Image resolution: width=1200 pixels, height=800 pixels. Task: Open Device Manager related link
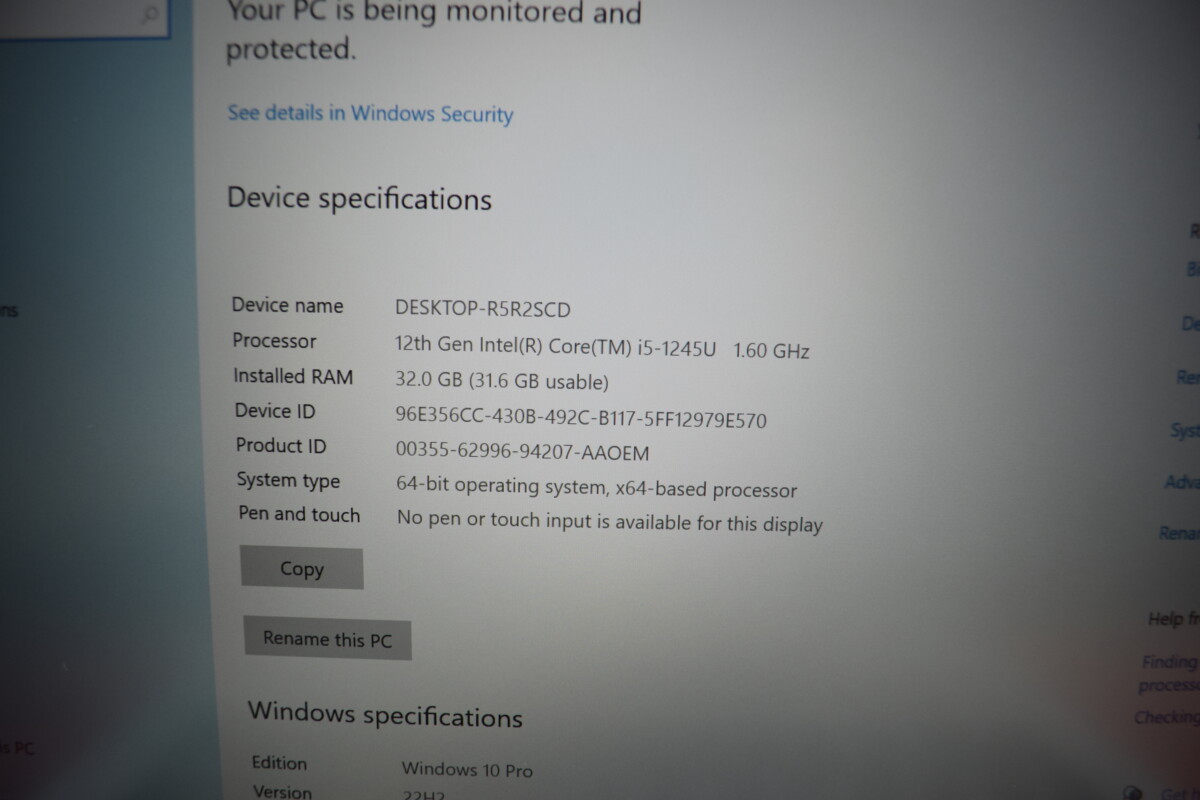point(1191,324)
